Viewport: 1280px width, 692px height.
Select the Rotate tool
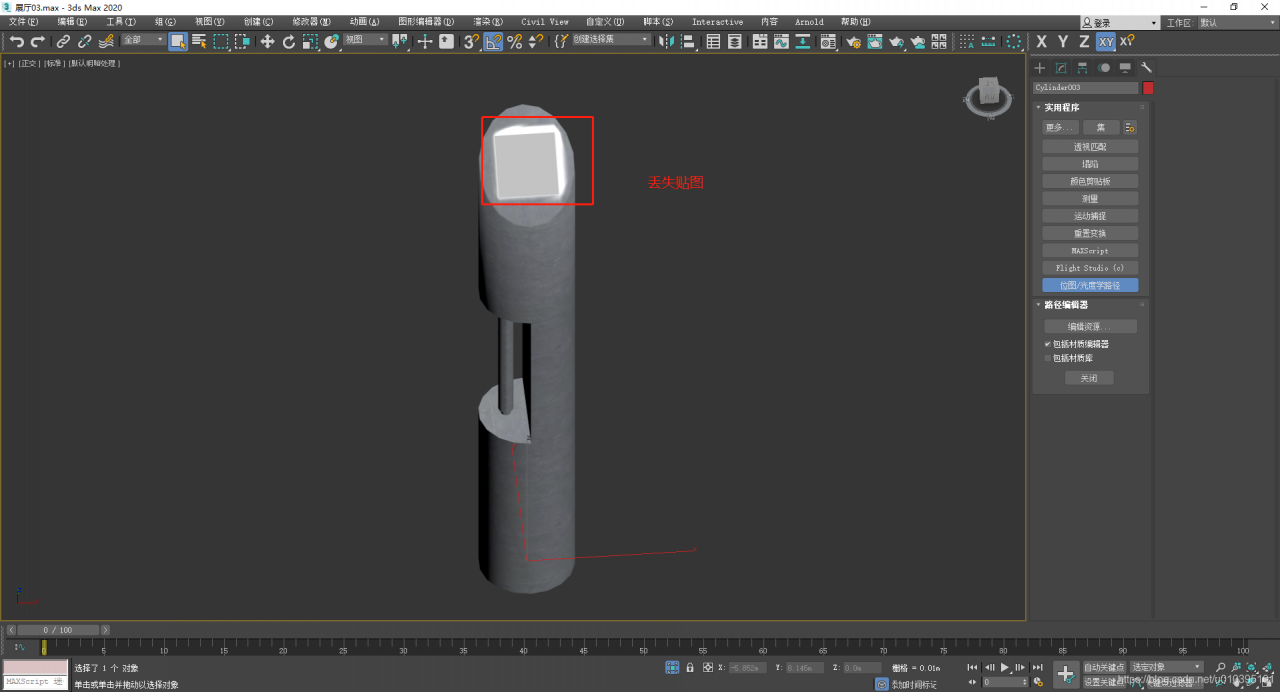click(x=289, y=41)
